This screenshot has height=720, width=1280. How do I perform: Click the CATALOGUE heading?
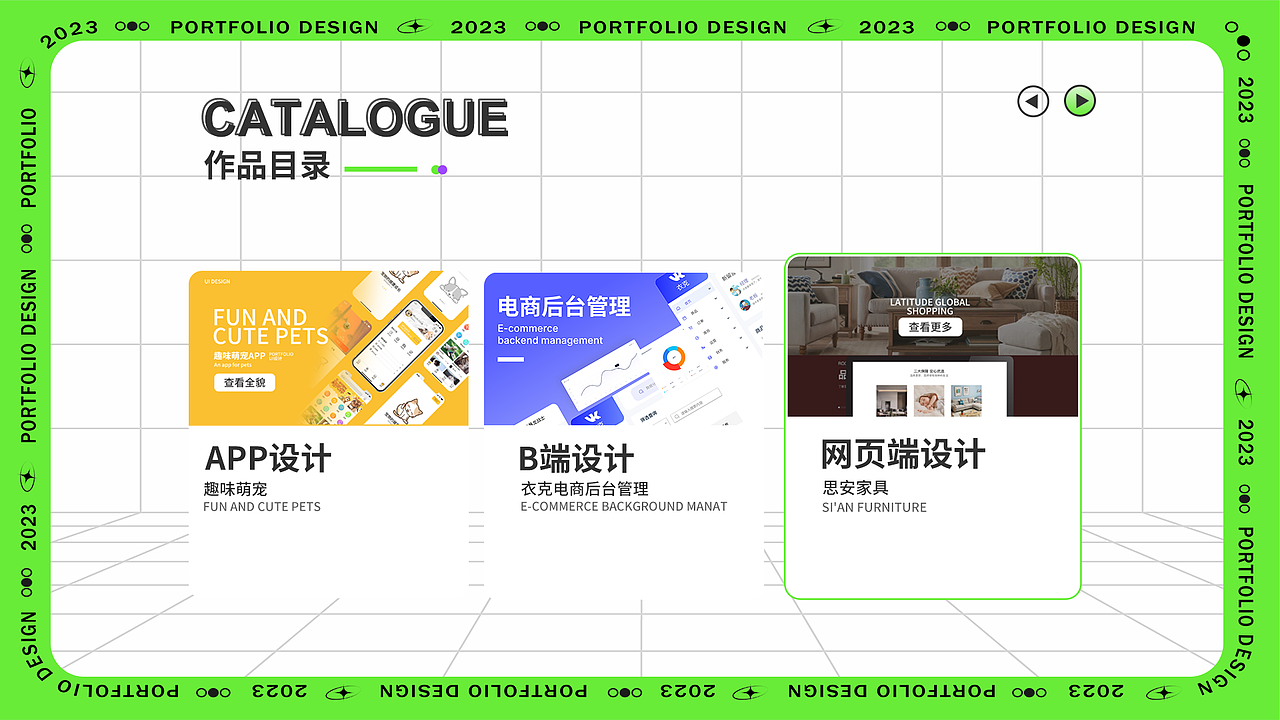[x=355, y=118]
